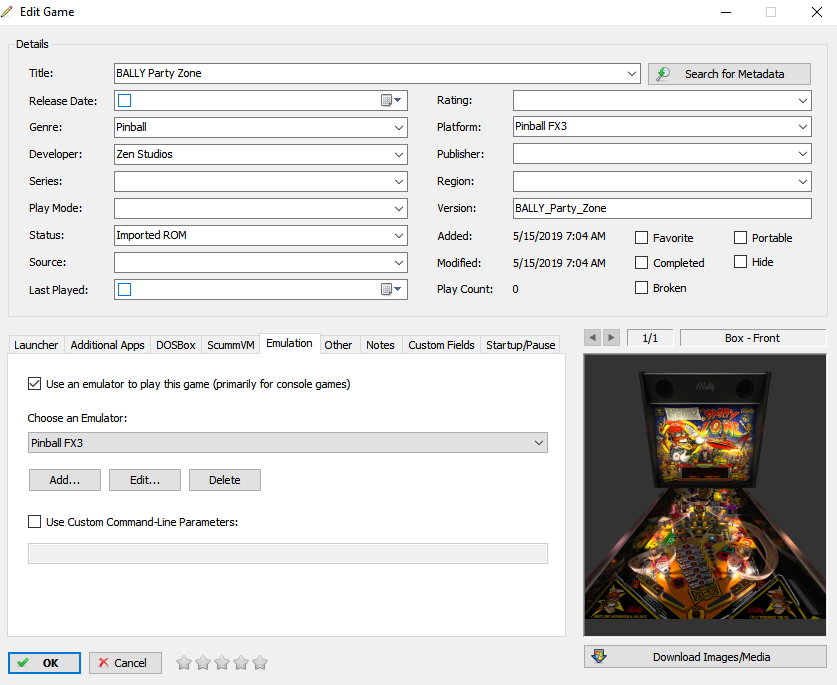Image resolution: width=837 pixels, height=685 pixels.
Task: Open the Notes tab
Action: click(380, 345)
